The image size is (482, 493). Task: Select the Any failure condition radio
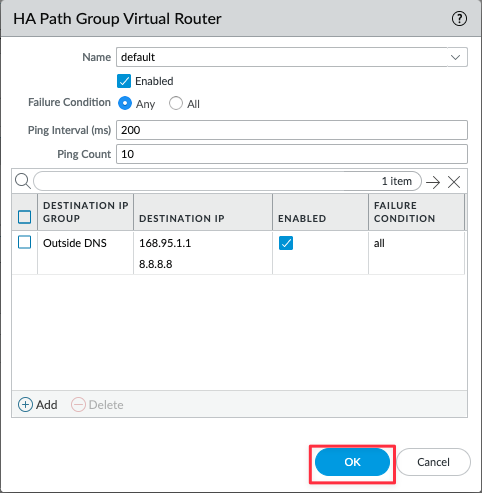[125, 103]
